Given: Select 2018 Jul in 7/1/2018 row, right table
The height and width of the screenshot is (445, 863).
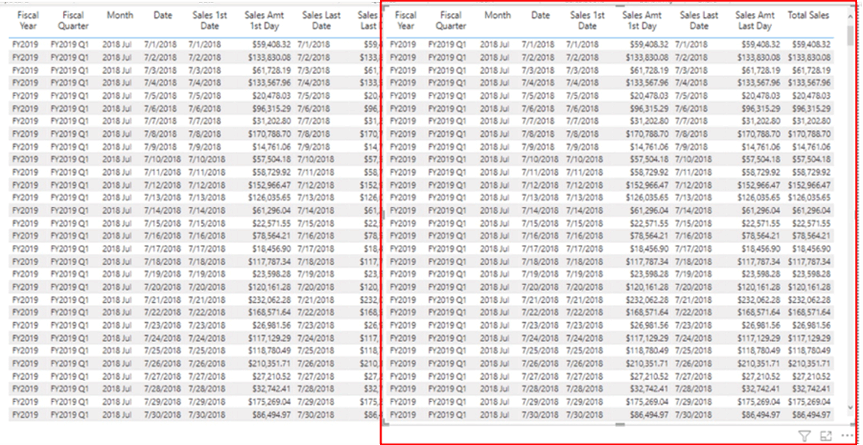Looking at the screenshot, I should (494, 44).
